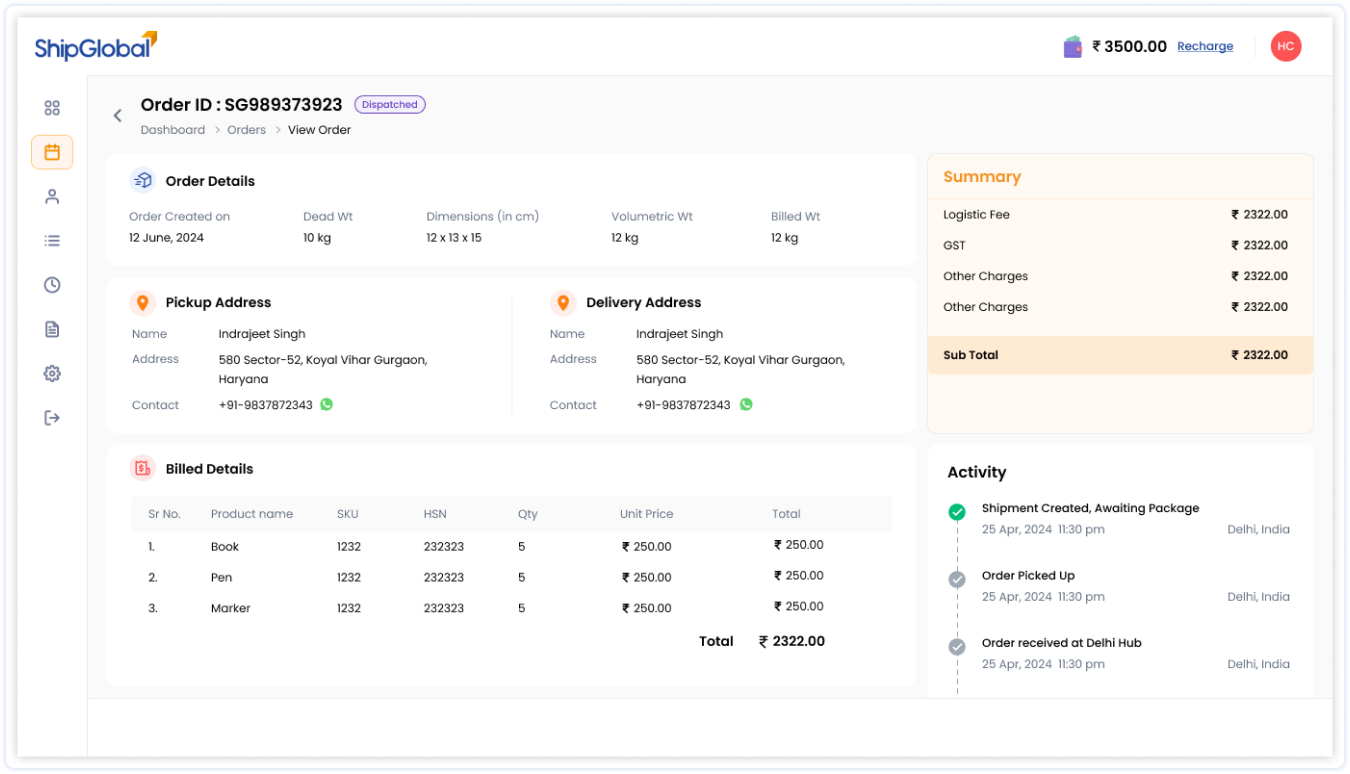Click the Pickup Address location pin icon
The height and width of the screenshot is (774, 1350).
[144, 302]
